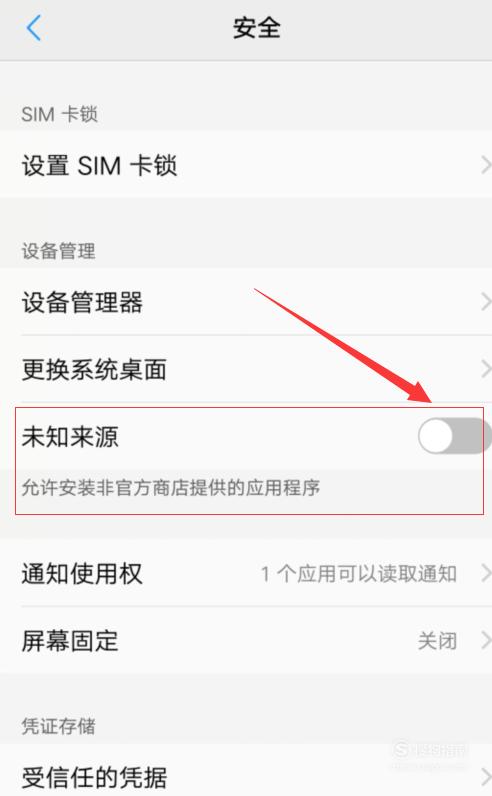
Task: Click chevron beside 受信任的凭据
Action: (x=486, y=777)
